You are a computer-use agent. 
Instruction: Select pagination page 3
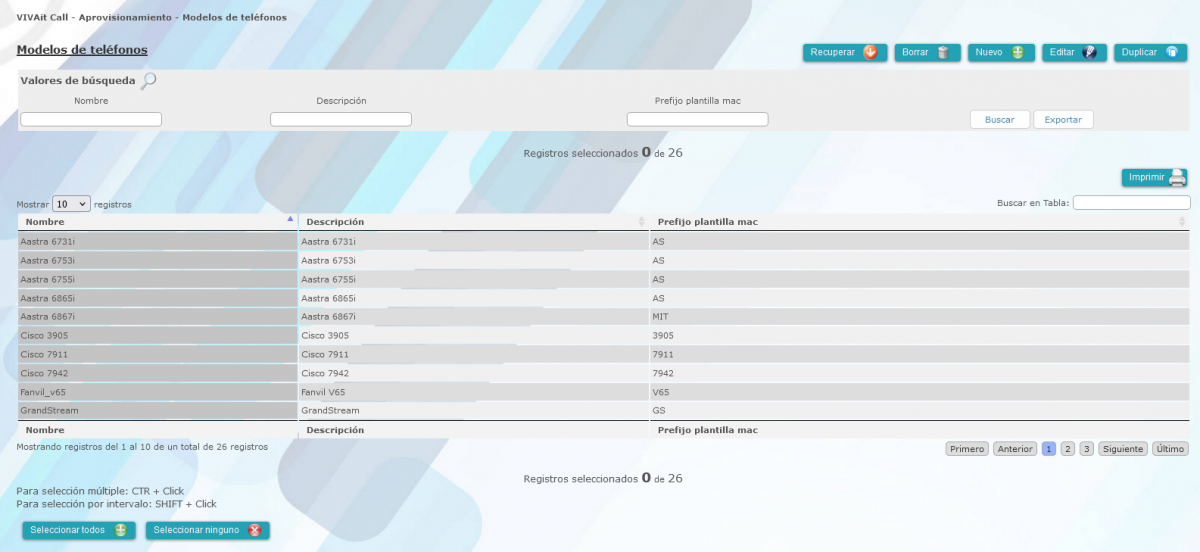(1086, 449)
